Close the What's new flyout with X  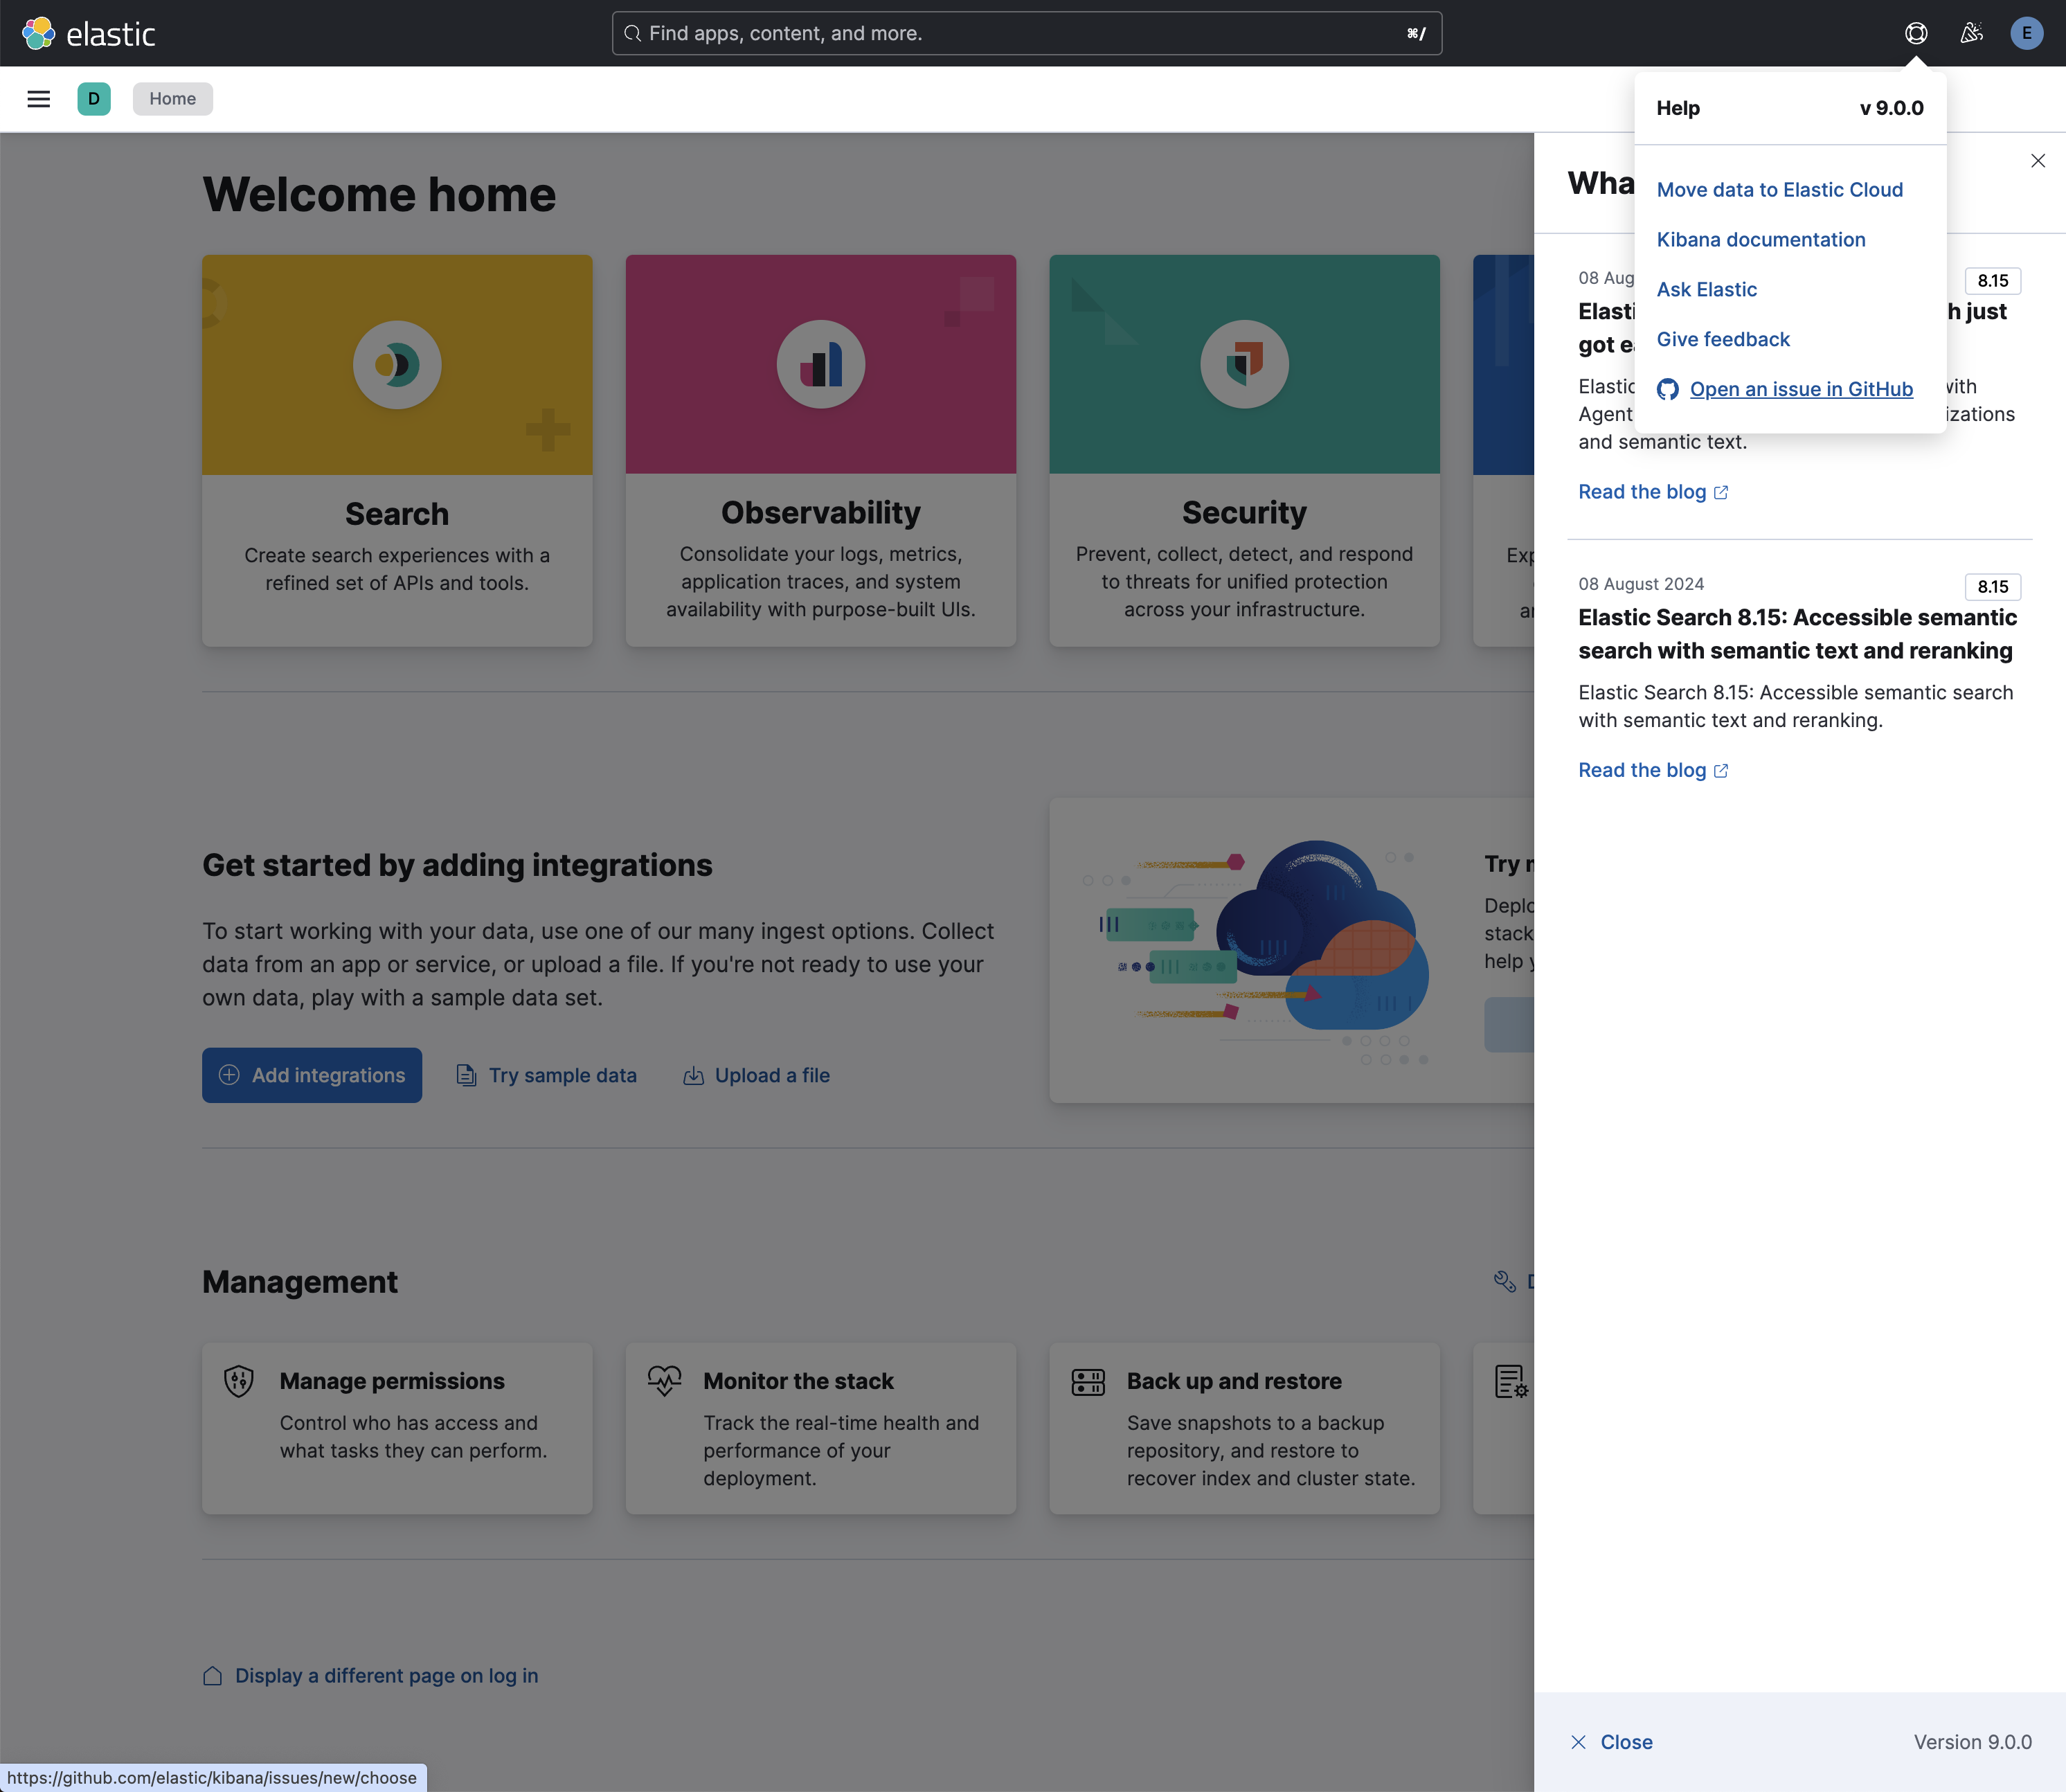2038,161
